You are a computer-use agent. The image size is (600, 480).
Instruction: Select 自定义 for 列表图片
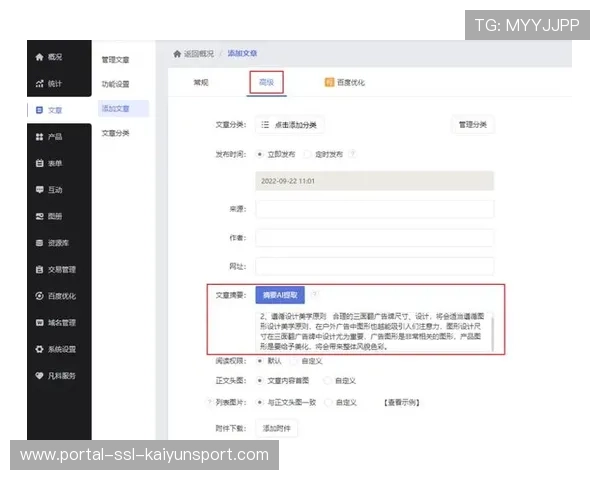tap(328, 402)
